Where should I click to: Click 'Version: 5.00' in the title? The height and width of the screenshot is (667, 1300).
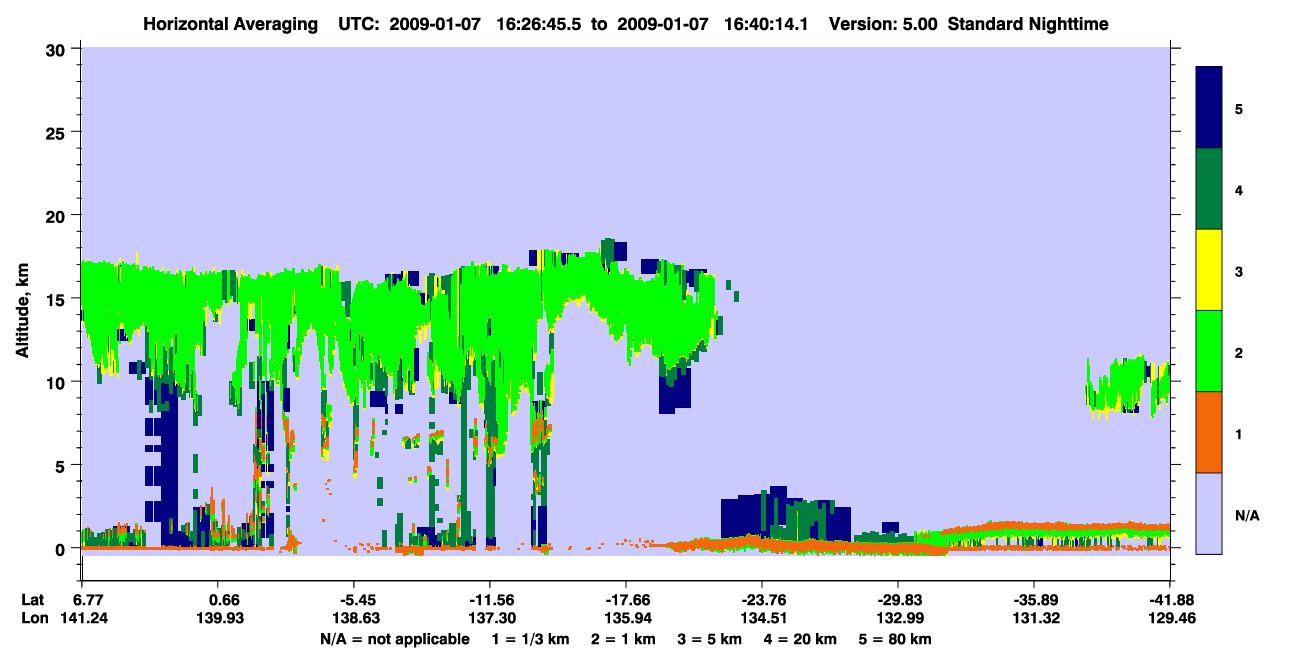point(883,23)
